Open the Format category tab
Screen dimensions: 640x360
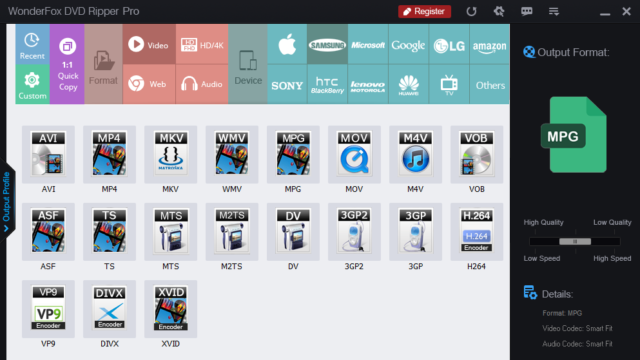[x=103, y=64]
